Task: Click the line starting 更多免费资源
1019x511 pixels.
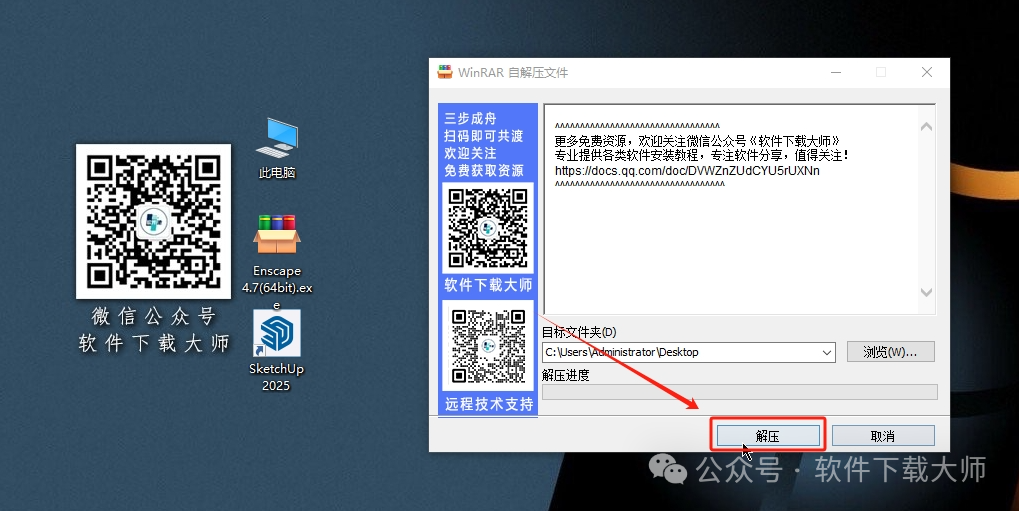Action: pyautogui.click(x=697, y=141)
